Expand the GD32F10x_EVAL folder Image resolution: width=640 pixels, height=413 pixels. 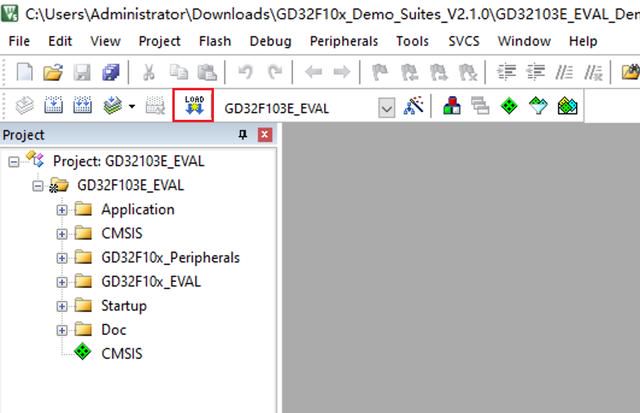click(62, 282)
